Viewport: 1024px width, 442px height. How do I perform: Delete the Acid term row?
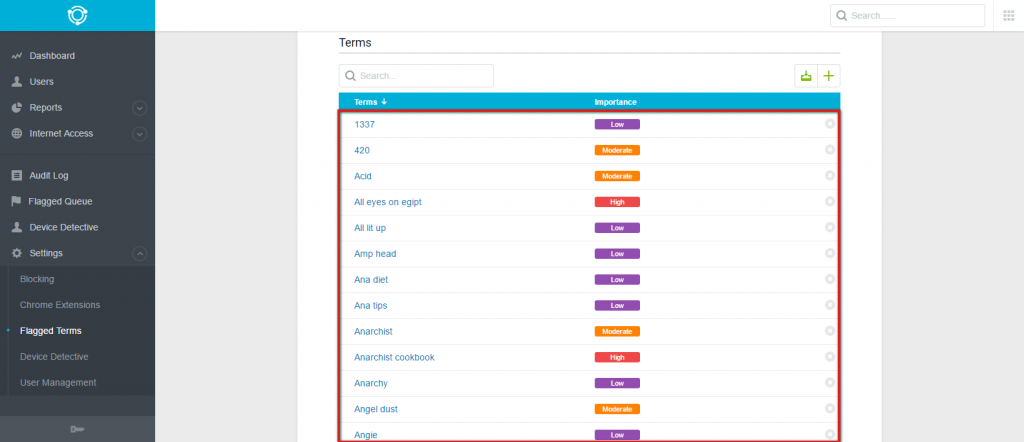pos(829,176)
